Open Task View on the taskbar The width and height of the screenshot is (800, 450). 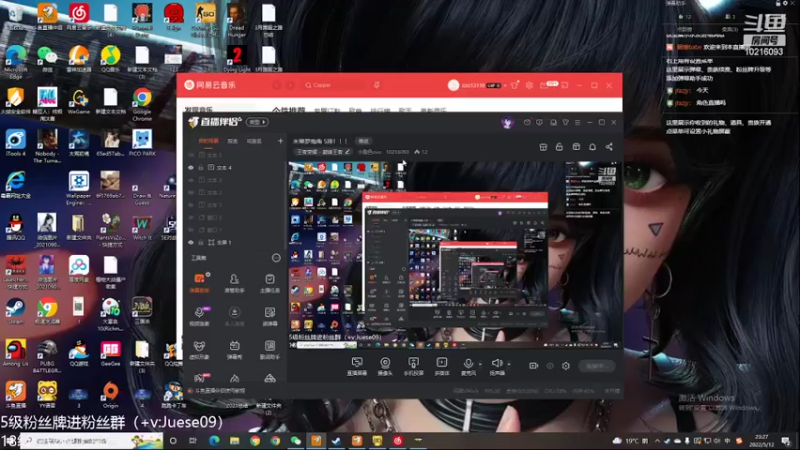[193, 440]
